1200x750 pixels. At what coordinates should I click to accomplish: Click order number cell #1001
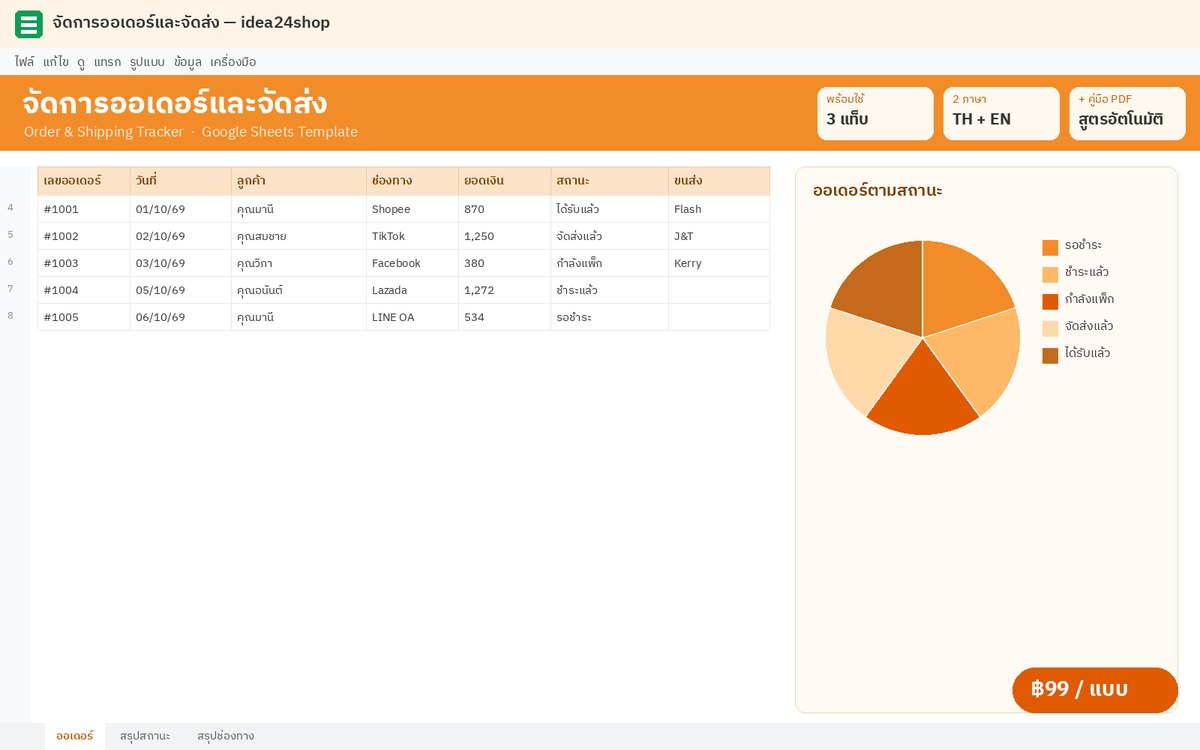[84, 209]
